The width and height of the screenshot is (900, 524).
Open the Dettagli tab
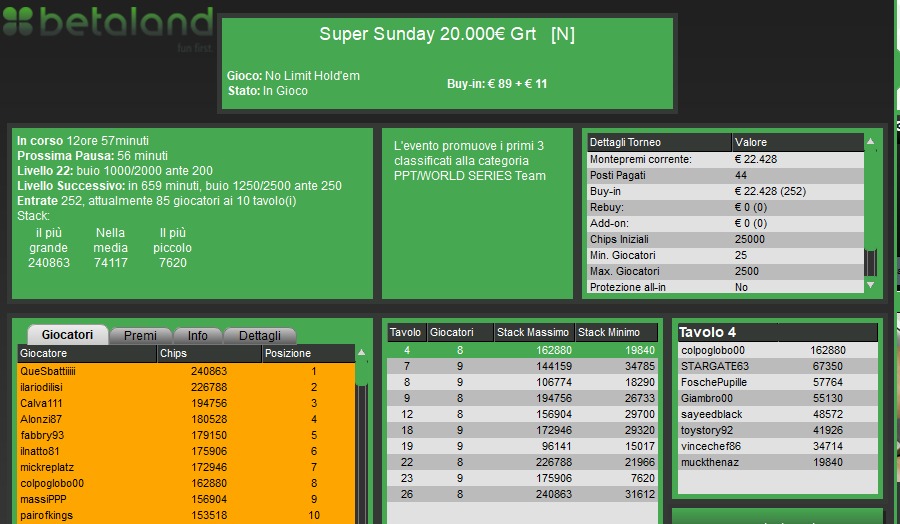tap(259, 336)
